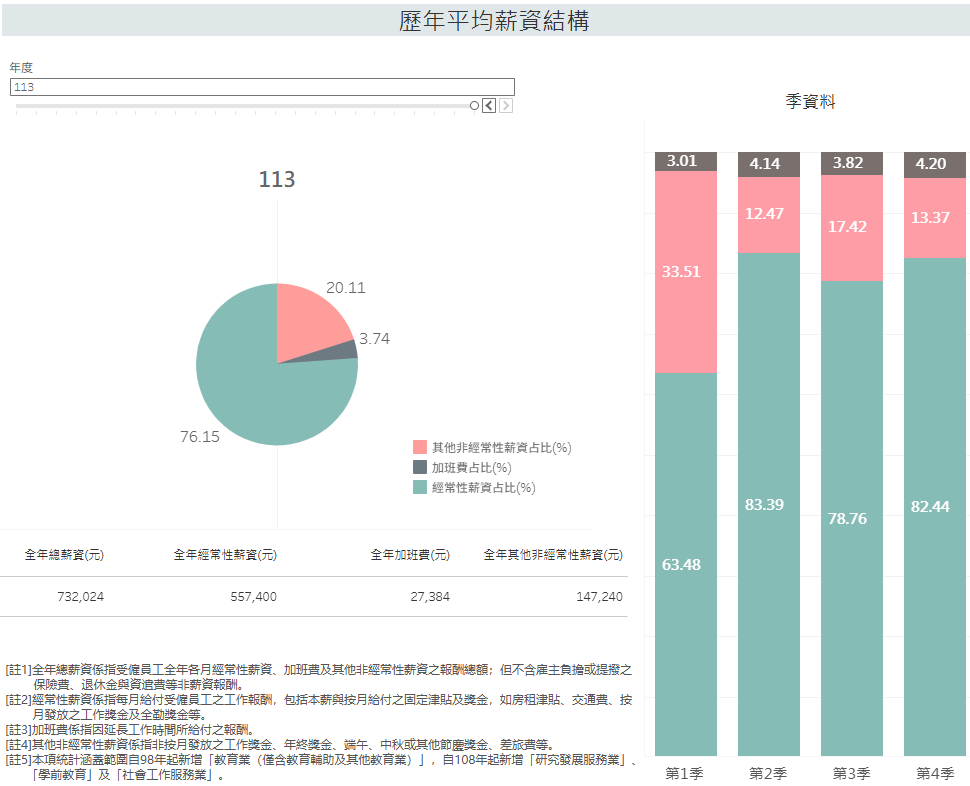Select the teal 經常性薪資占比 legend swatch
Image resolution: width=970 pixels, height=786 pixels.
[x=420, y=487]
